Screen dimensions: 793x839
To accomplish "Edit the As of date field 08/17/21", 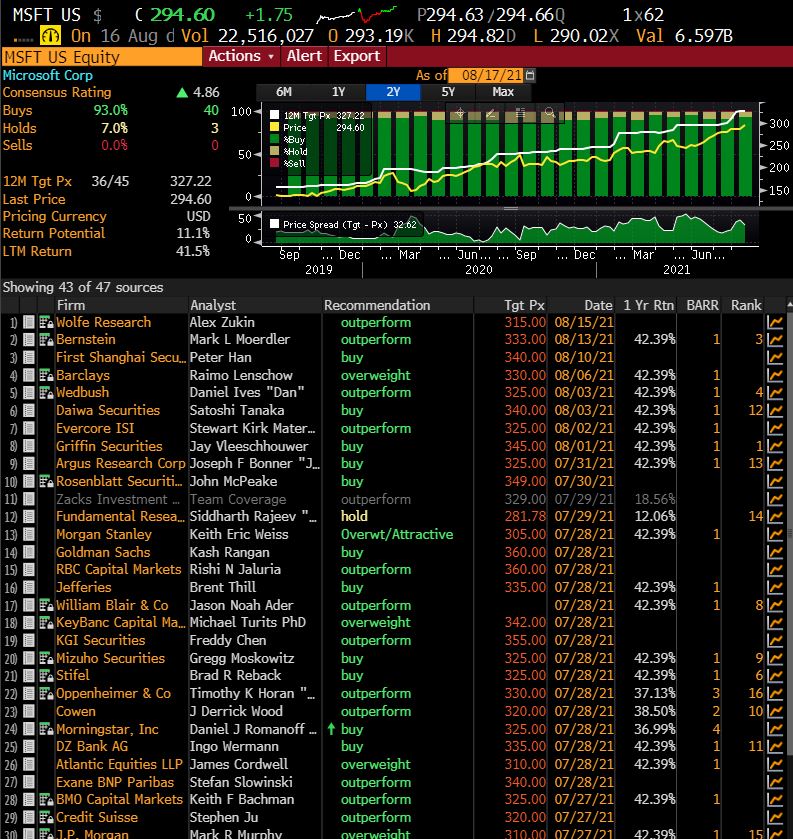I will 487,75.
